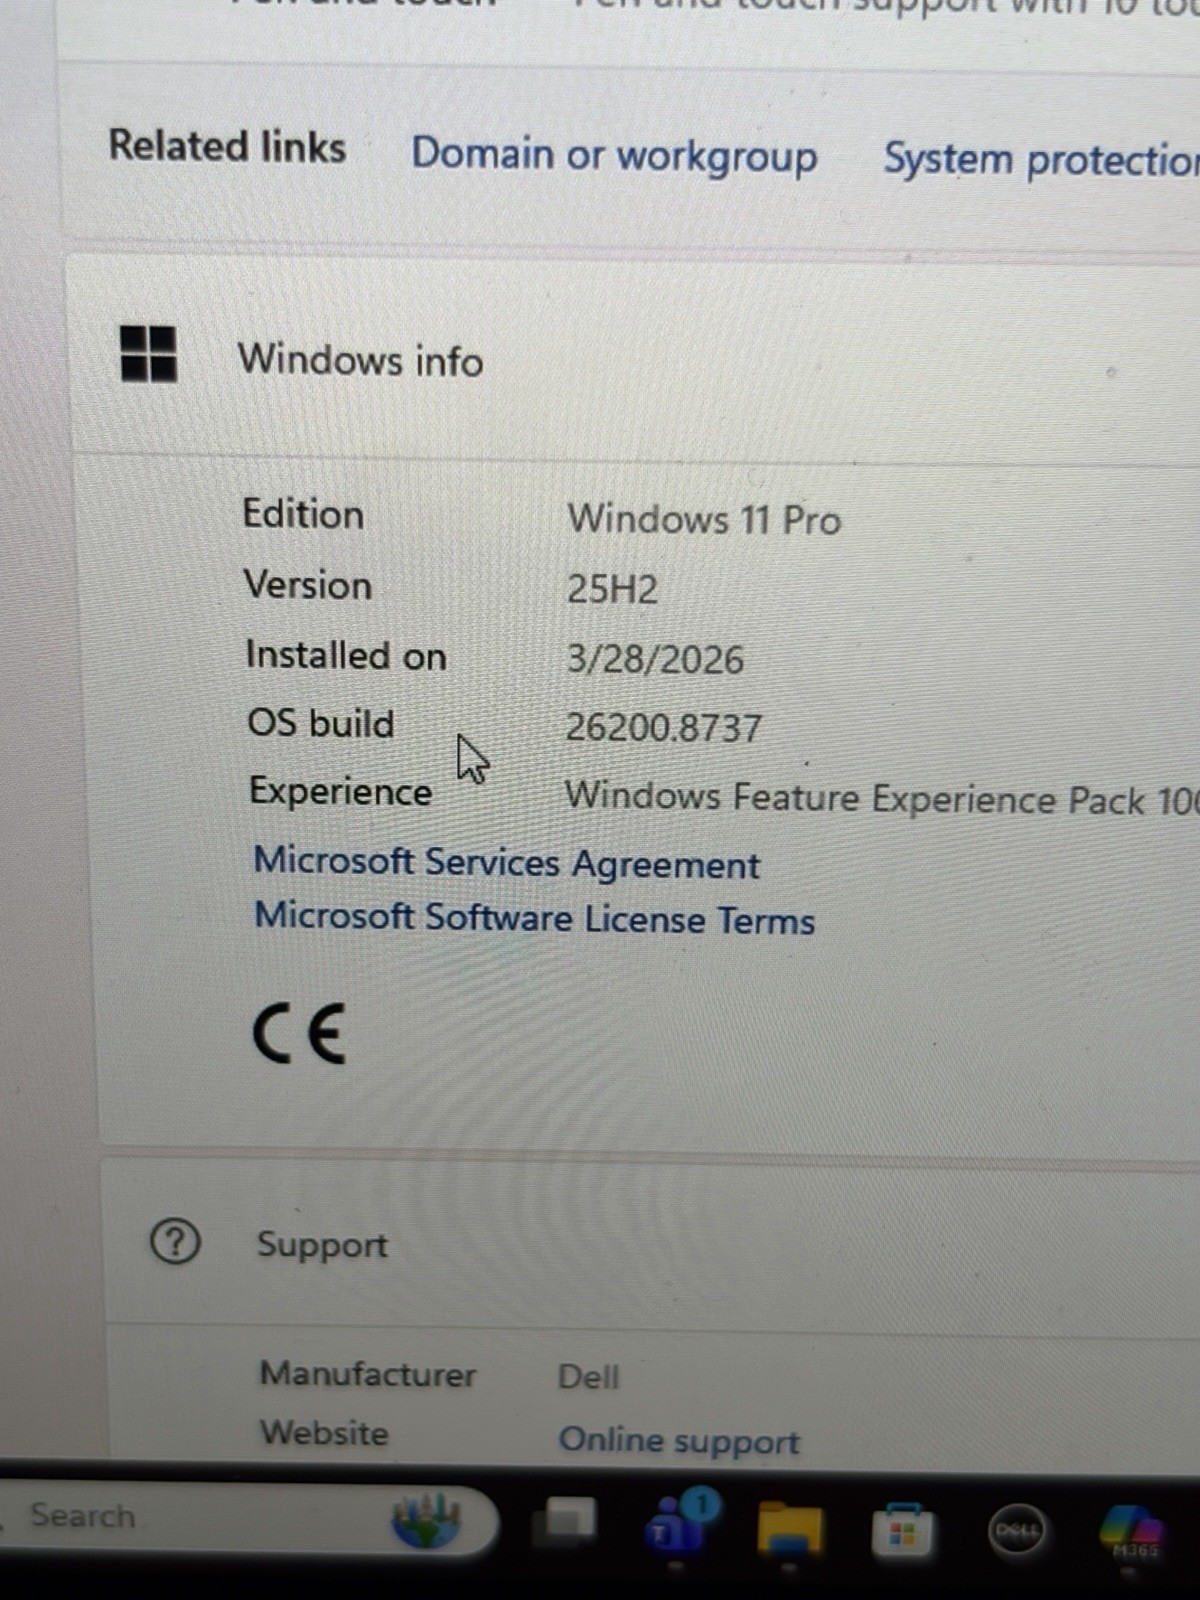Viewport: 1200px width, 1600px height.
Task: Select the Windows Feature Experience Pack value
Action: tap(881, 798)
